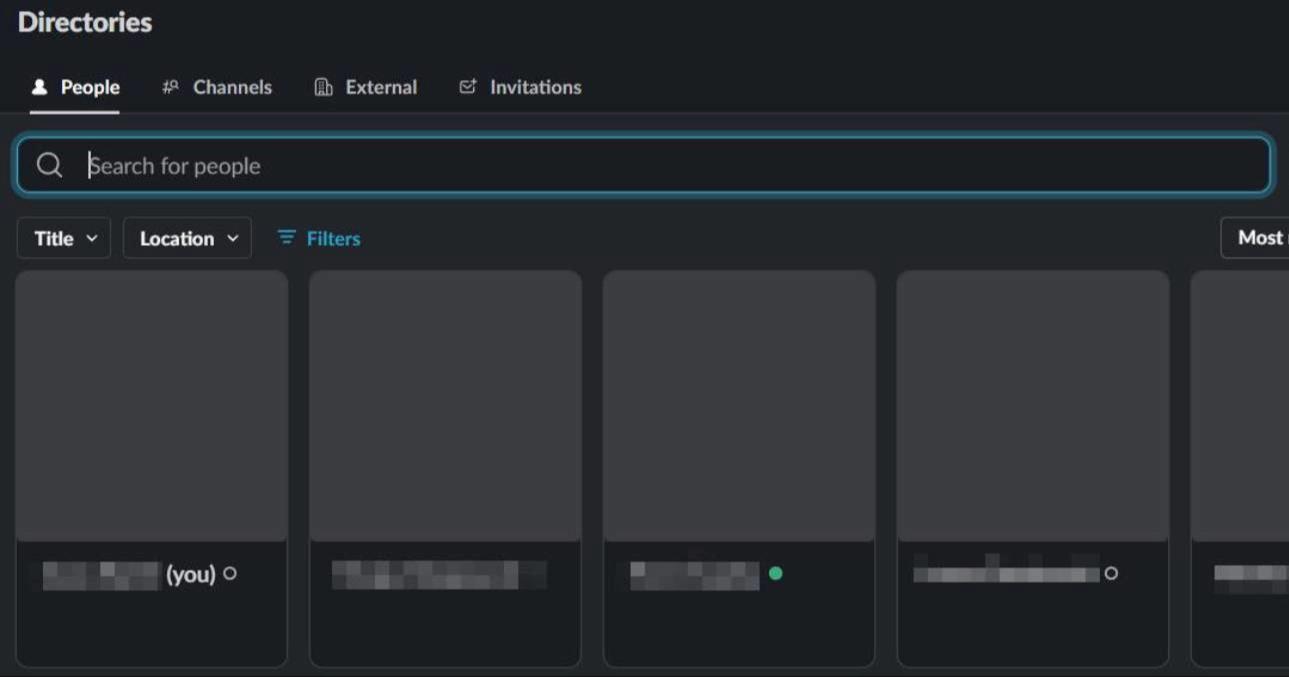Click the person icon on People tab
Screen dimensions: 1289x677
pyautogui.click(x=39, y=87)
